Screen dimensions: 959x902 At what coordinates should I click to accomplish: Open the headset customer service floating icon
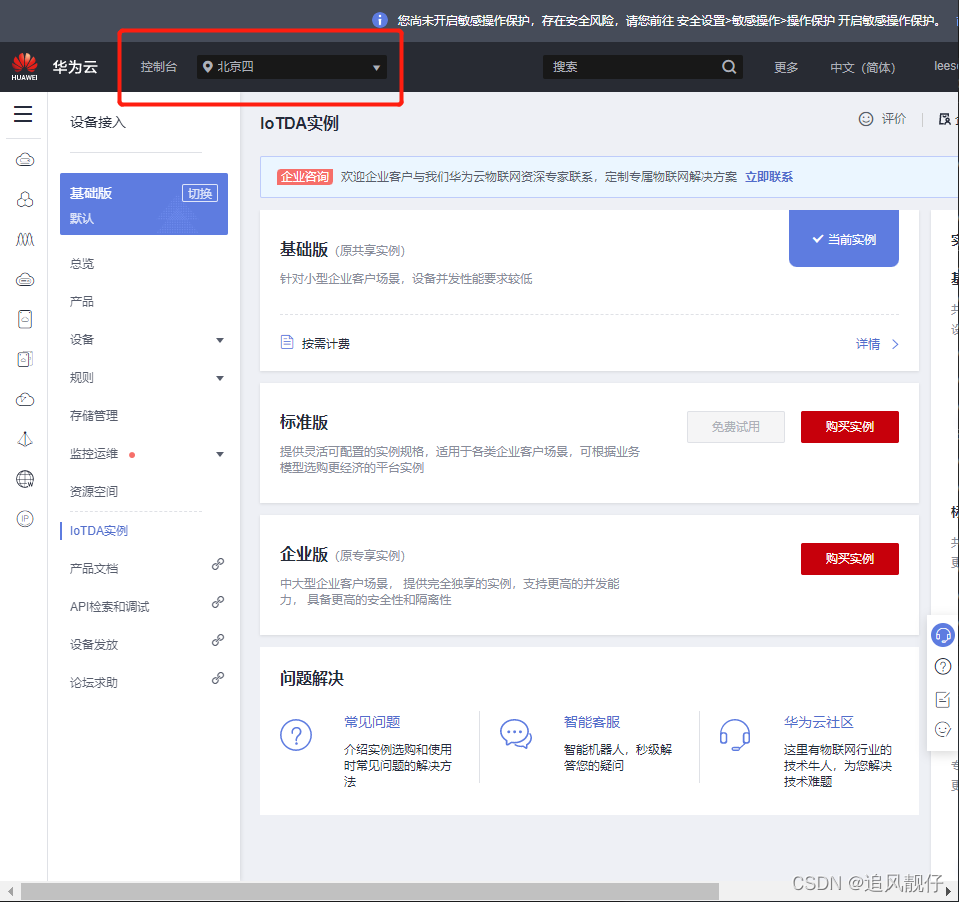pos(942,635)
